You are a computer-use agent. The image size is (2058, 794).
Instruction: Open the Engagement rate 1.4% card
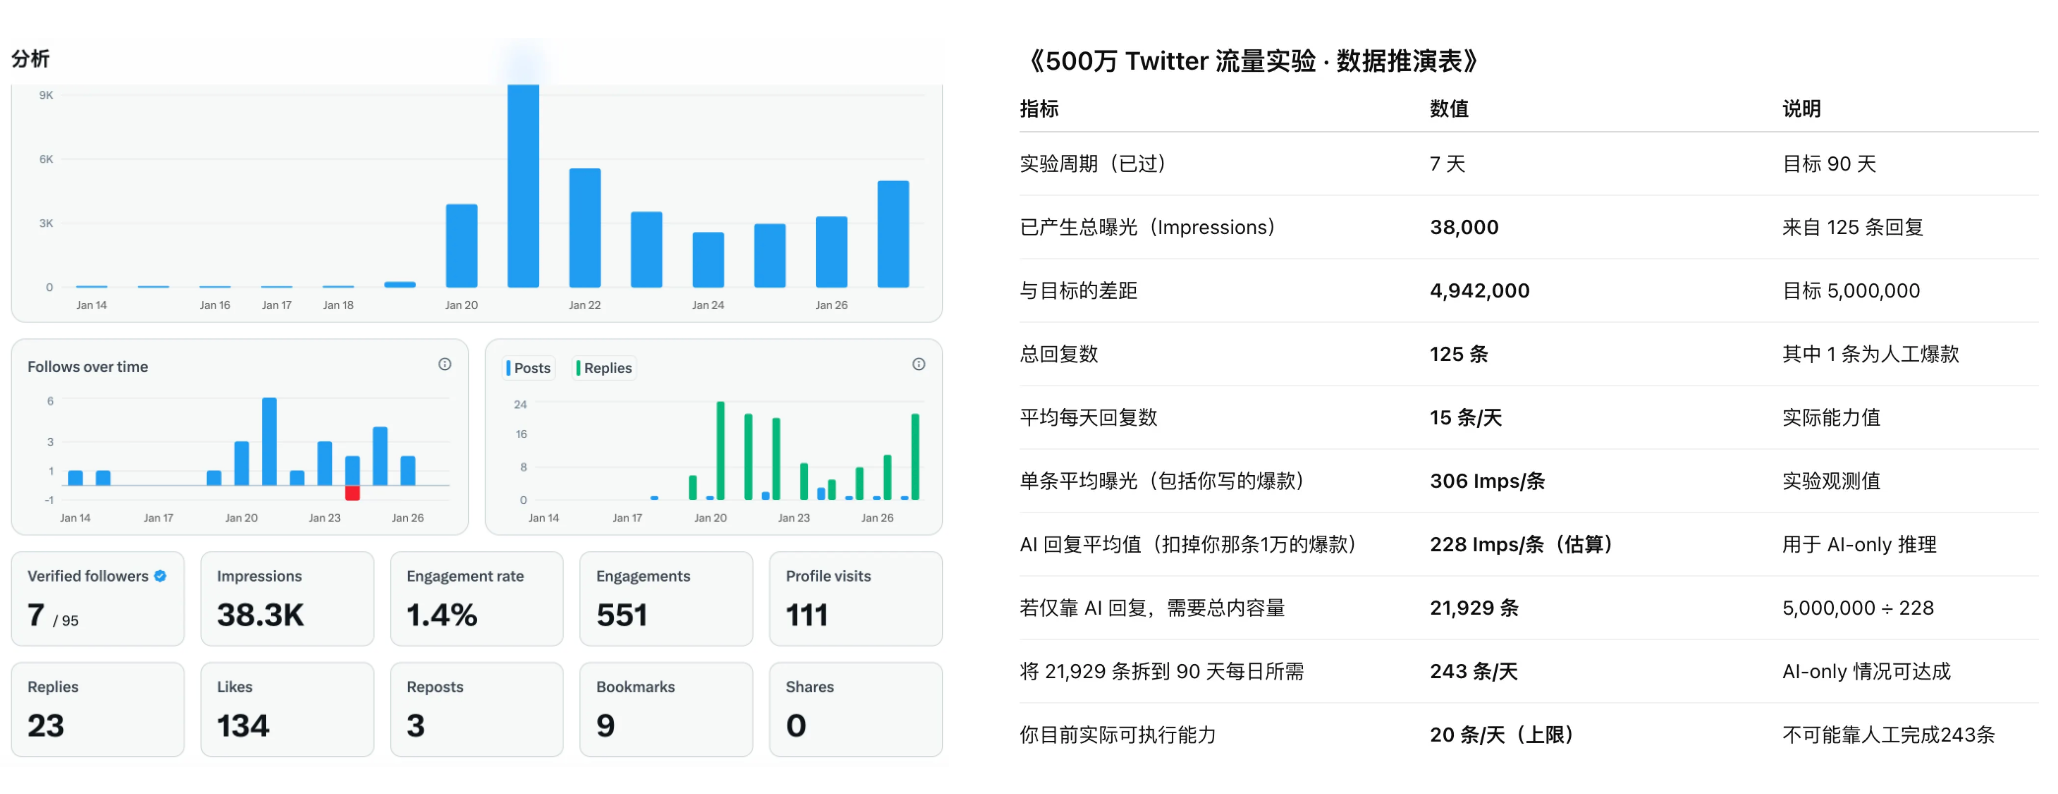[476, 599]
